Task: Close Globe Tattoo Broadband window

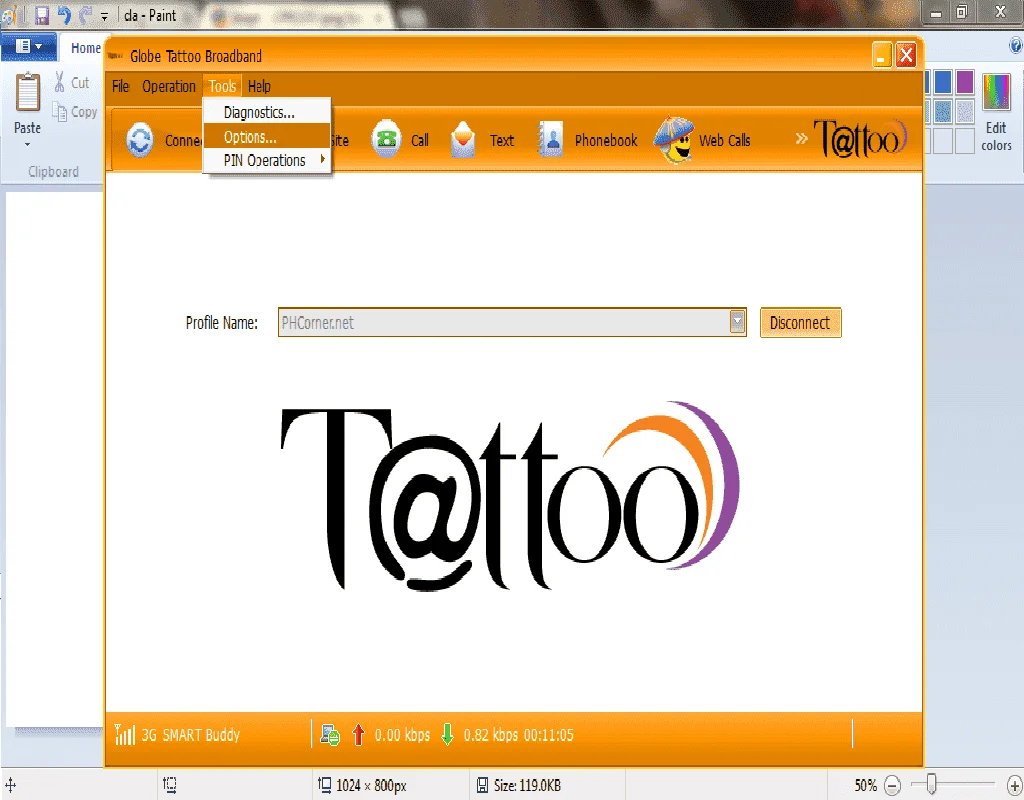Action: pyautogui.click(x=906, y=56)
